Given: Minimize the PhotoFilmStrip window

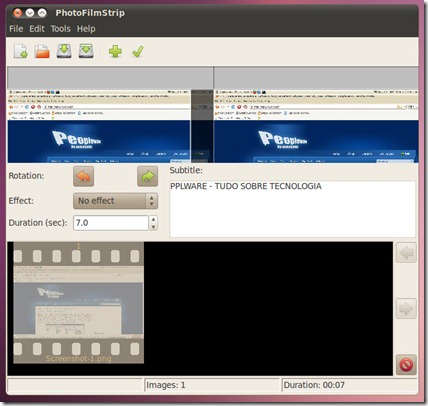Looking at the screenshot, I should coord(30,13).
